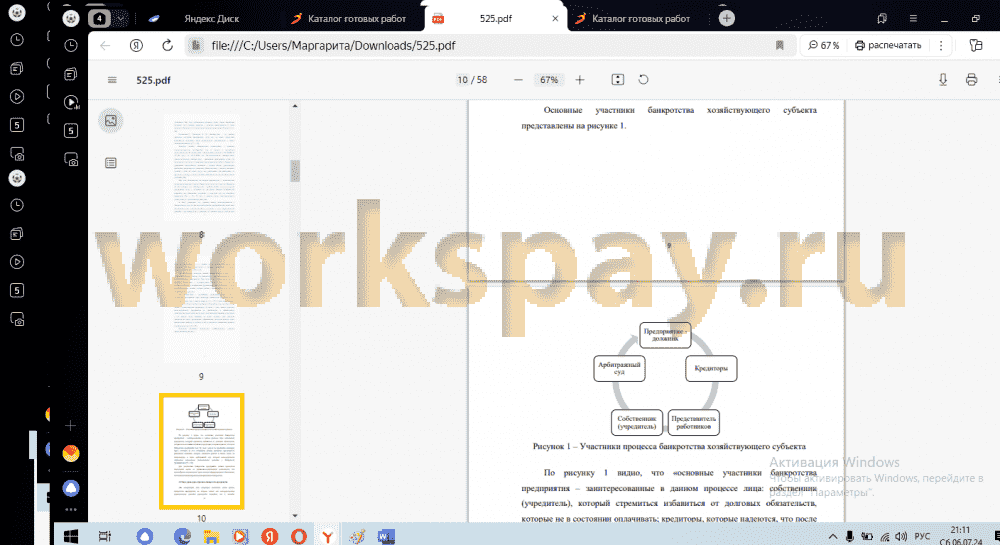Select highlighted page 10 thumbnail
This screenshot has height=545, width=1000.
[202, 451]
